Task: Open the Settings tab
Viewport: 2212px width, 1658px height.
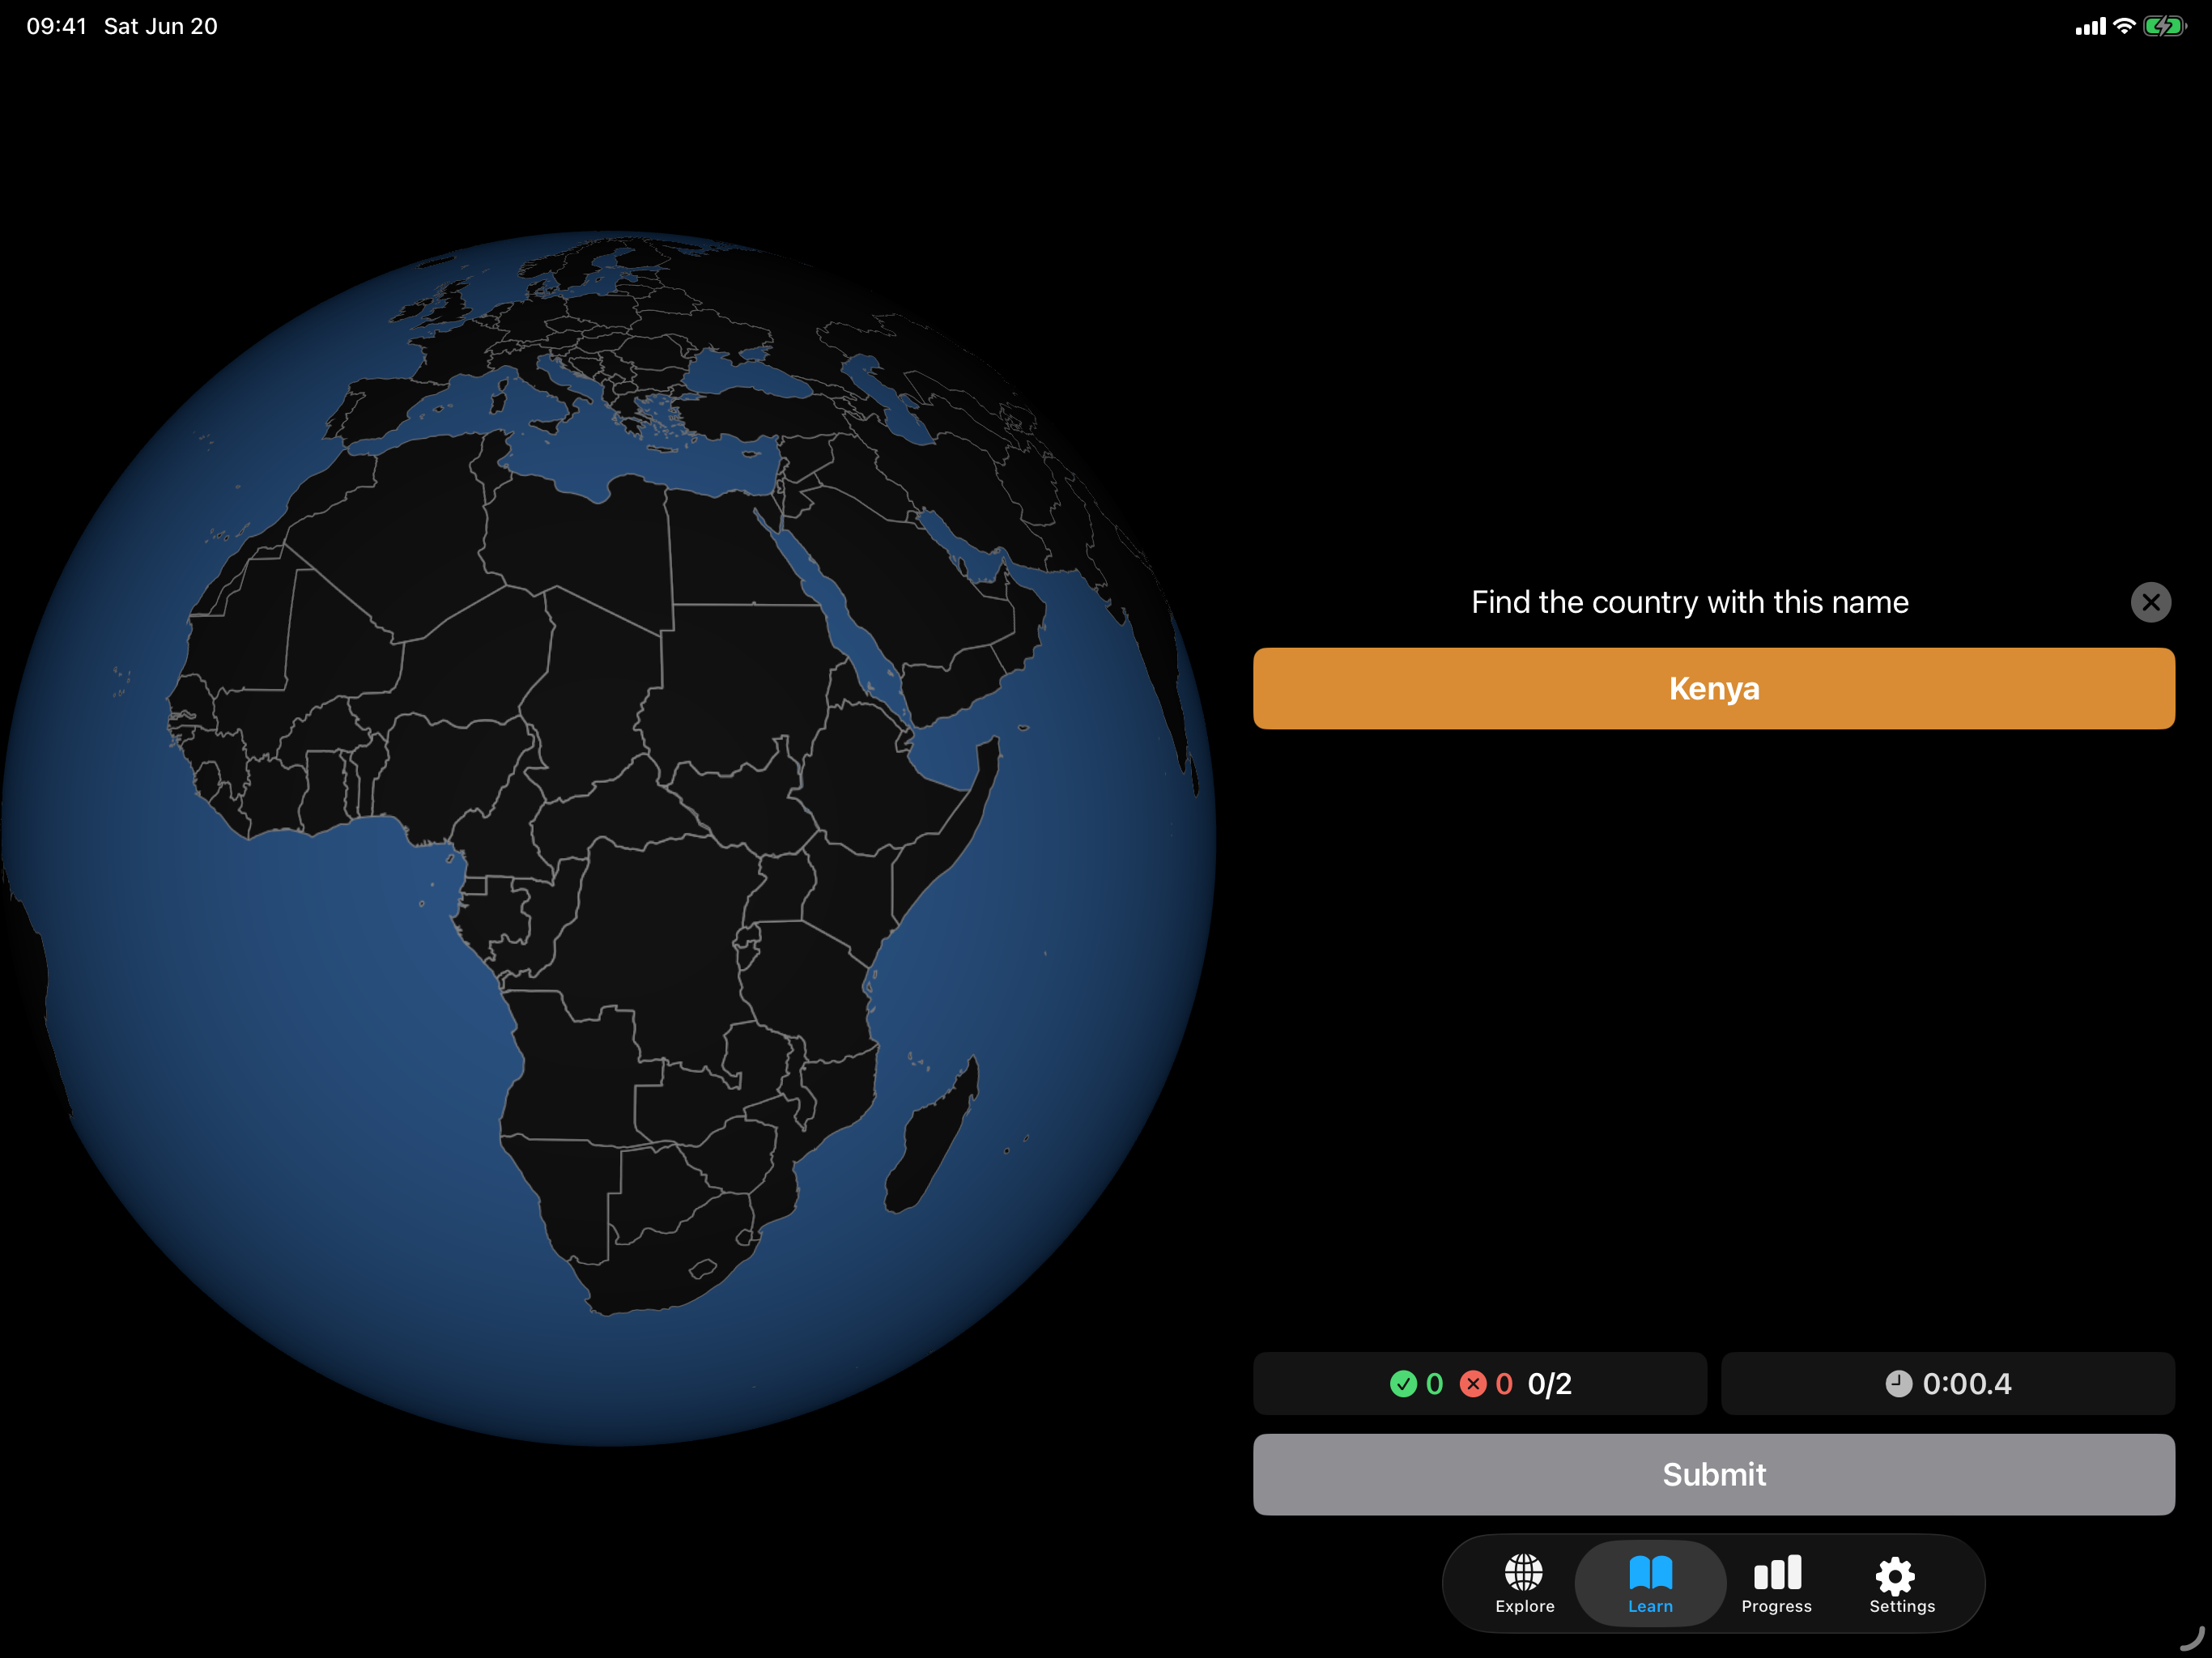Action: (1902, 1584)
